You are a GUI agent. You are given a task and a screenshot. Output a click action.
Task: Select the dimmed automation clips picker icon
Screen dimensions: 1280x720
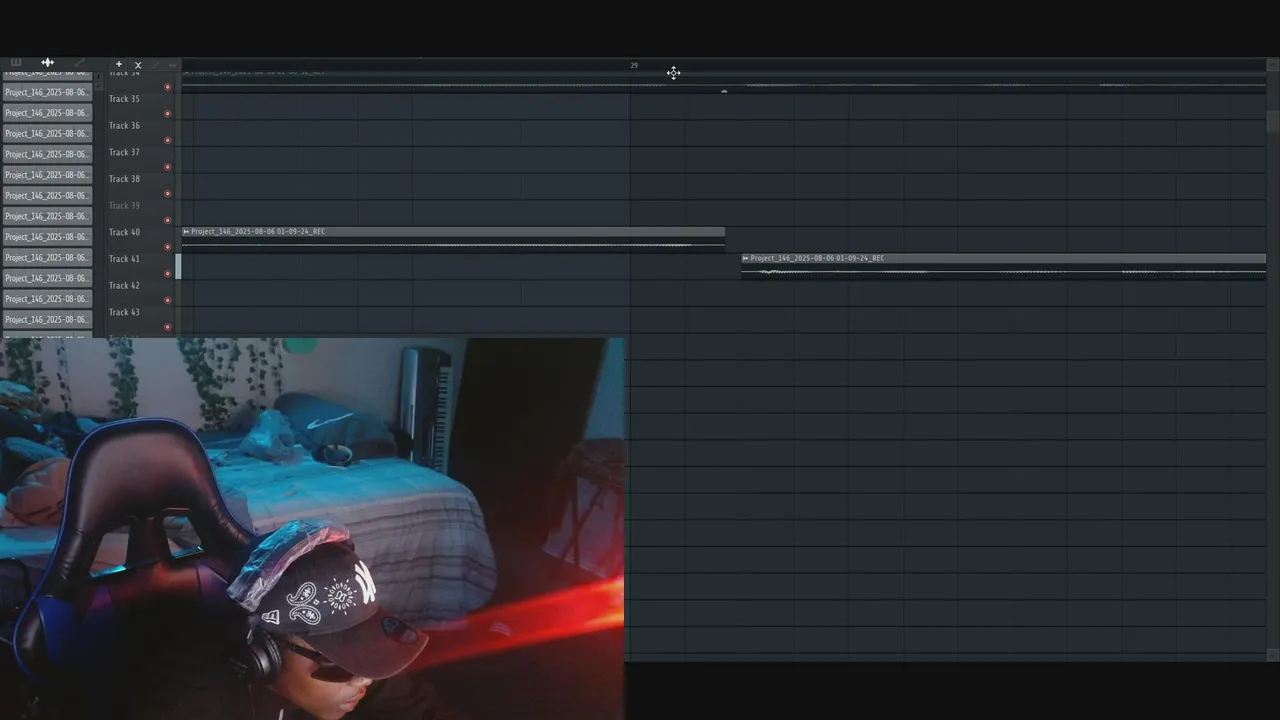79,62
